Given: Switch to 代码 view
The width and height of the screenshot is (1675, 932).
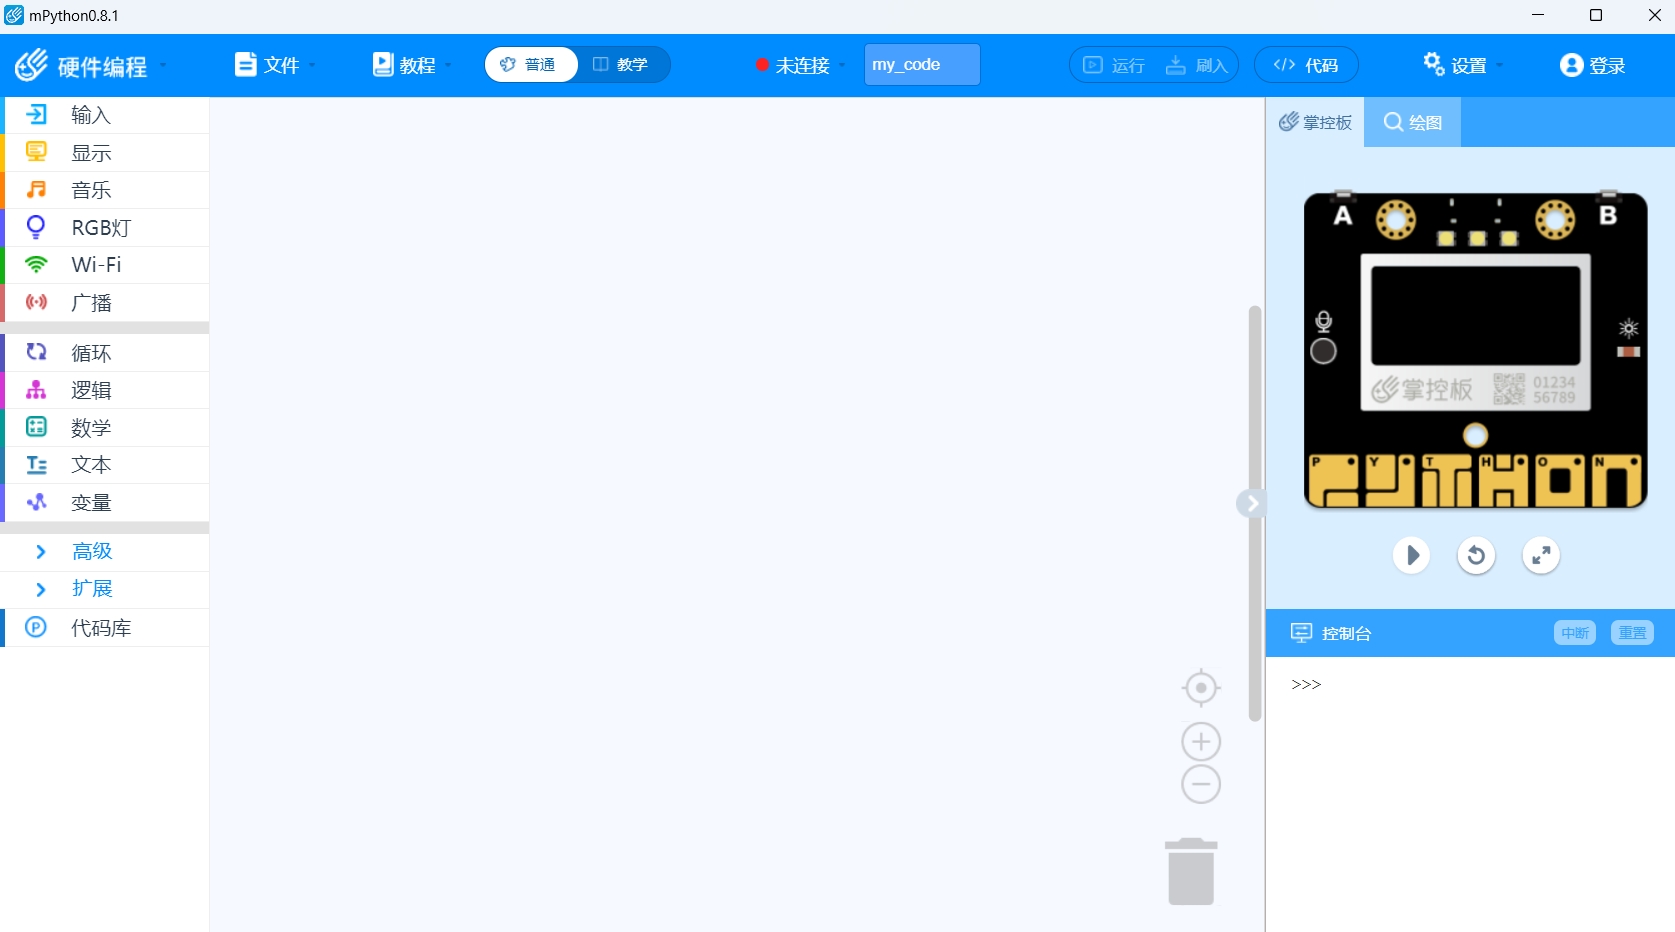Looking at the screenshot, I should pos(1305,64).
